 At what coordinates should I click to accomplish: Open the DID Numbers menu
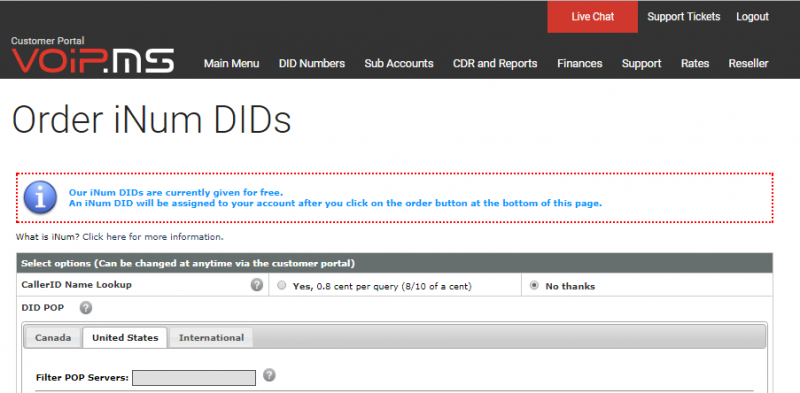(x=312, y=63)
